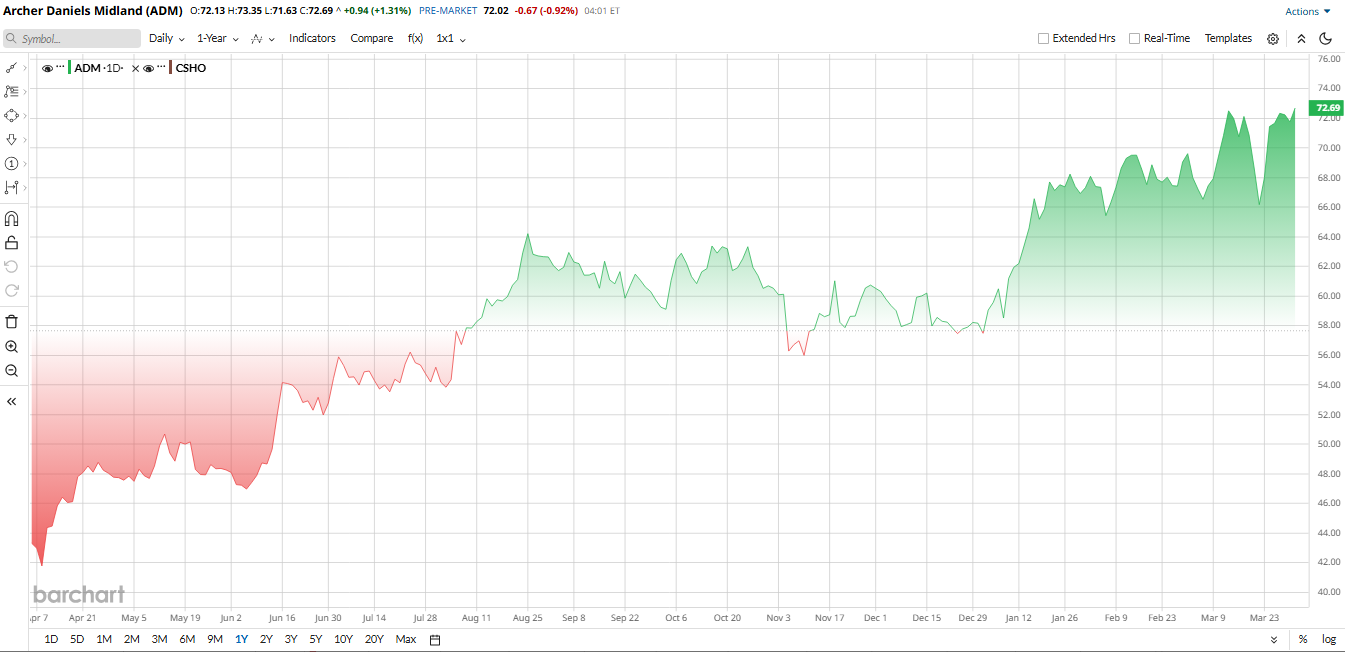The height and width of the screenshot is (652, 1345).
Task: Open the Fibonacci tools group icon
Action: (x=11, y=91)
